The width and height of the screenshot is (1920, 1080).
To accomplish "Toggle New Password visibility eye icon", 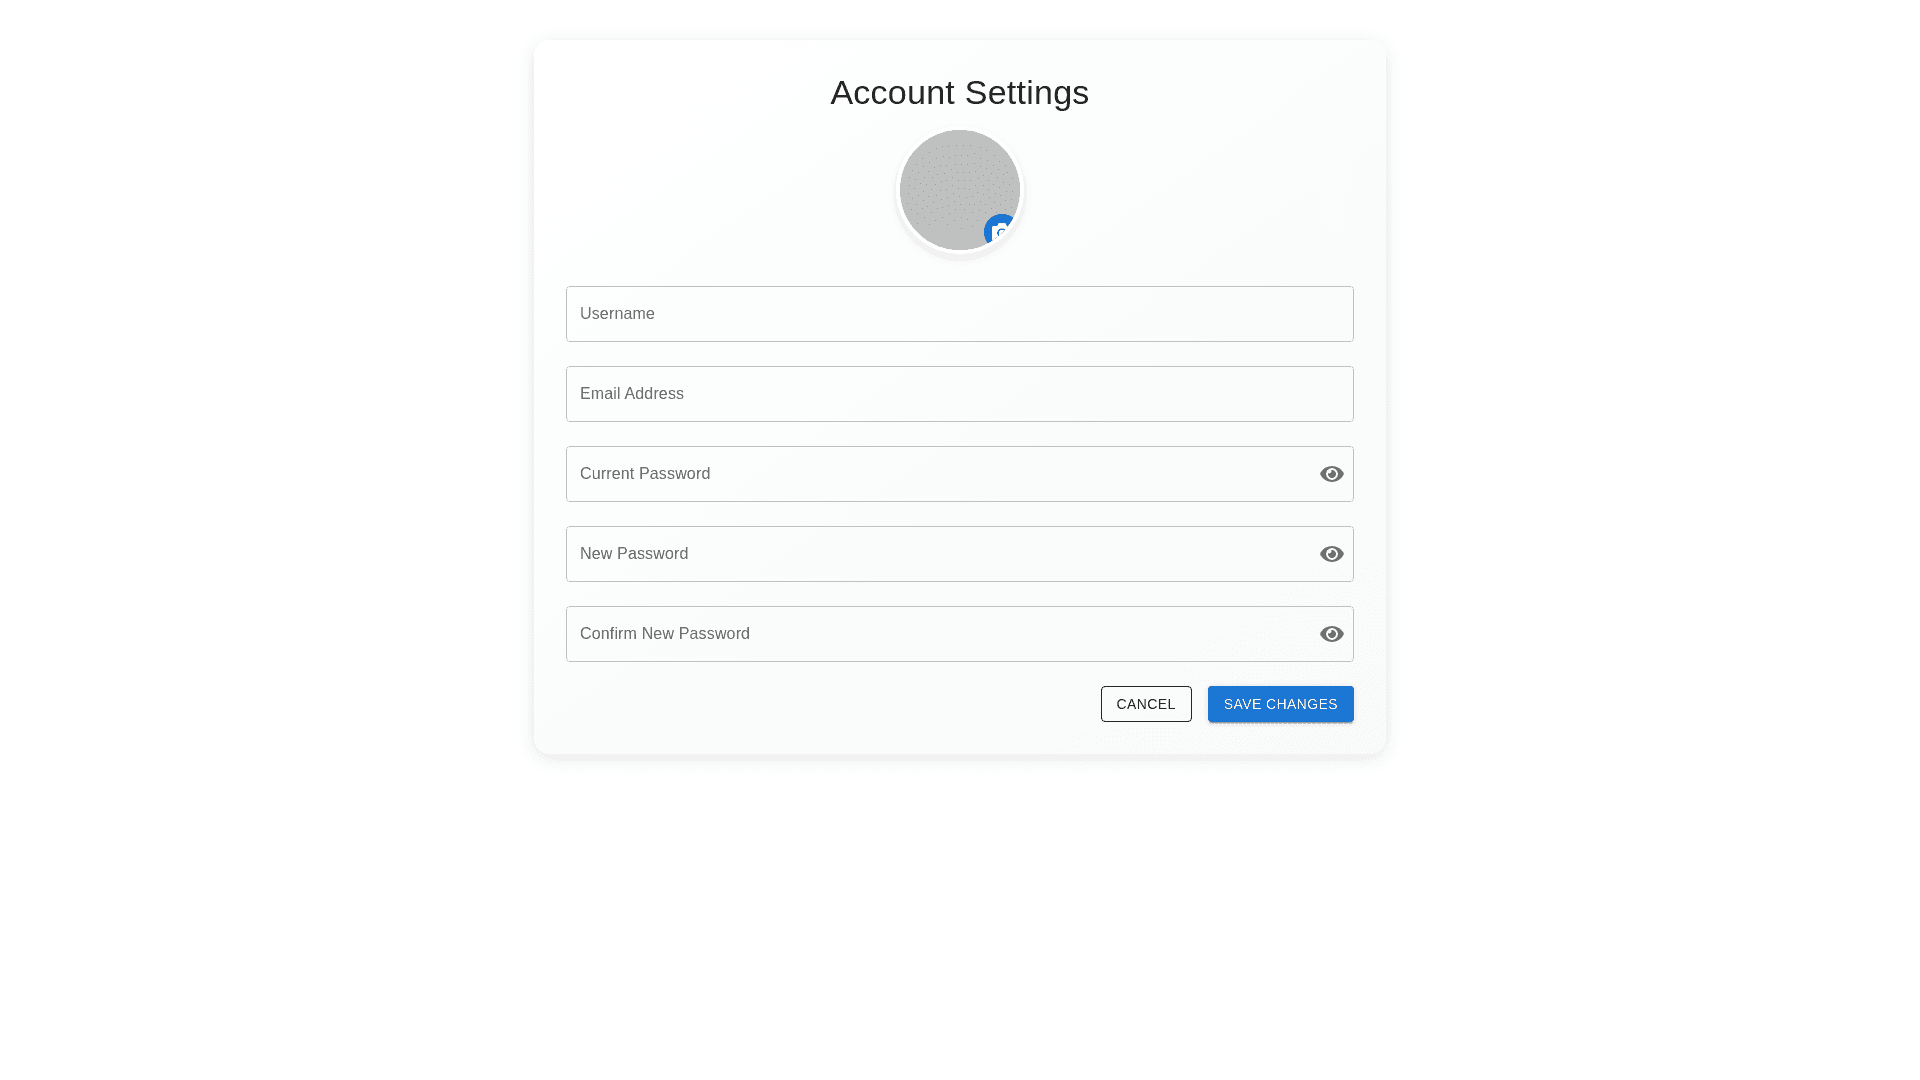I will 1331,554.
